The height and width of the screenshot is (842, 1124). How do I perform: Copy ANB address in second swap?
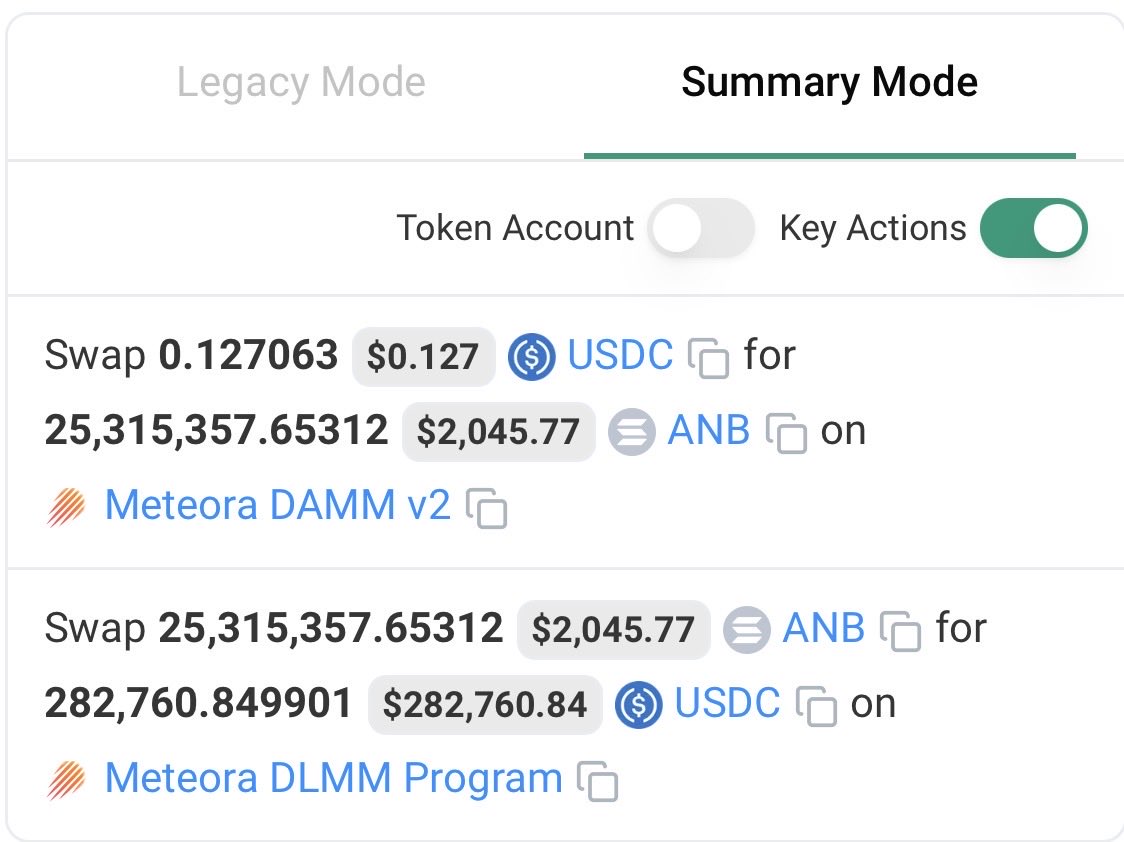pos(900,631)
